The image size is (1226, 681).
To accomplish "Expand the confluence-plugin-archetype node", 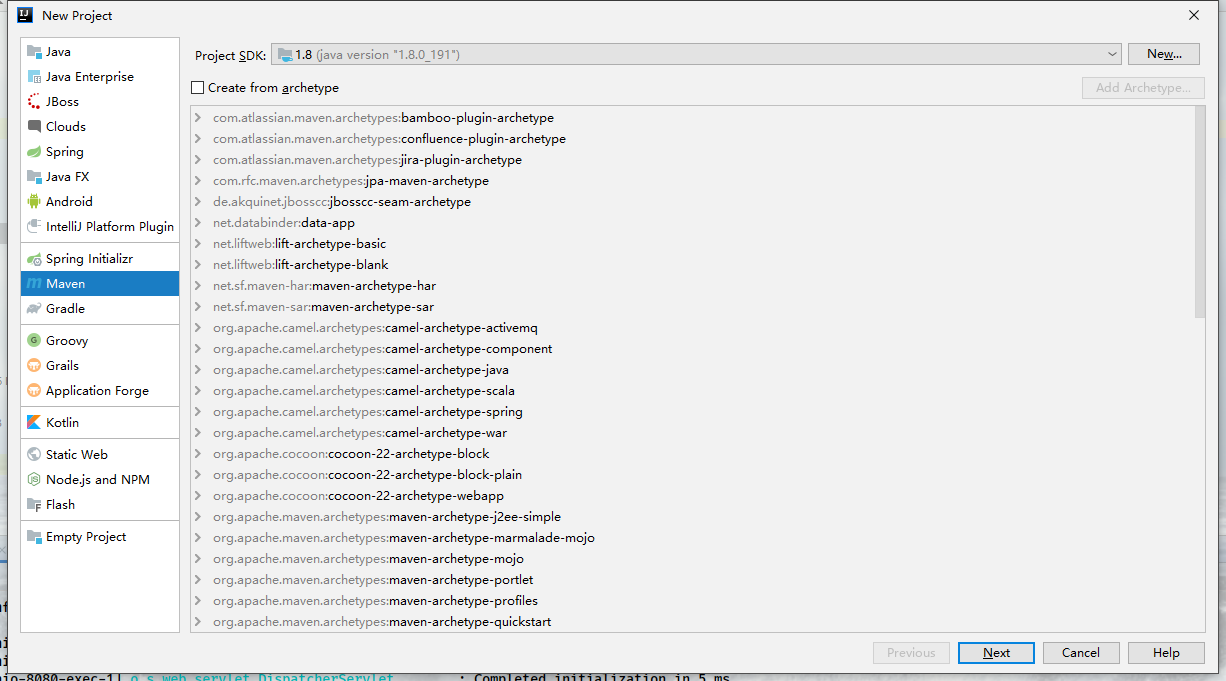I will [198, 139].
